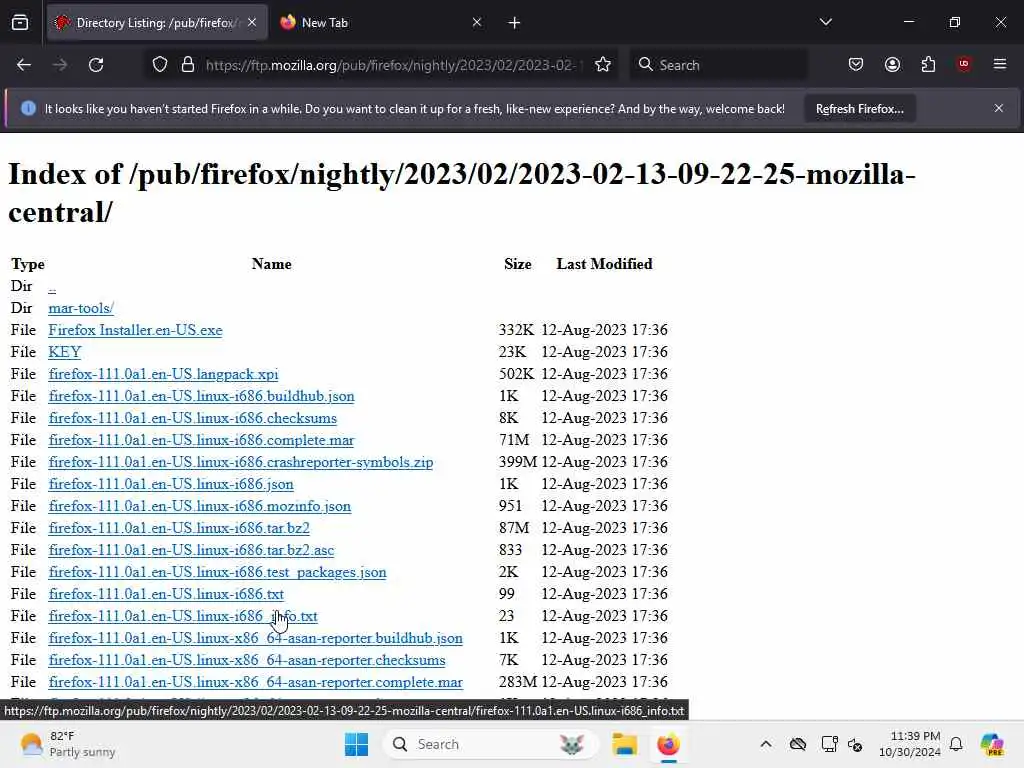
Task: Open linux-x86_64-asan-reporter.complete.mar link
Action: [x=255, y=682]
